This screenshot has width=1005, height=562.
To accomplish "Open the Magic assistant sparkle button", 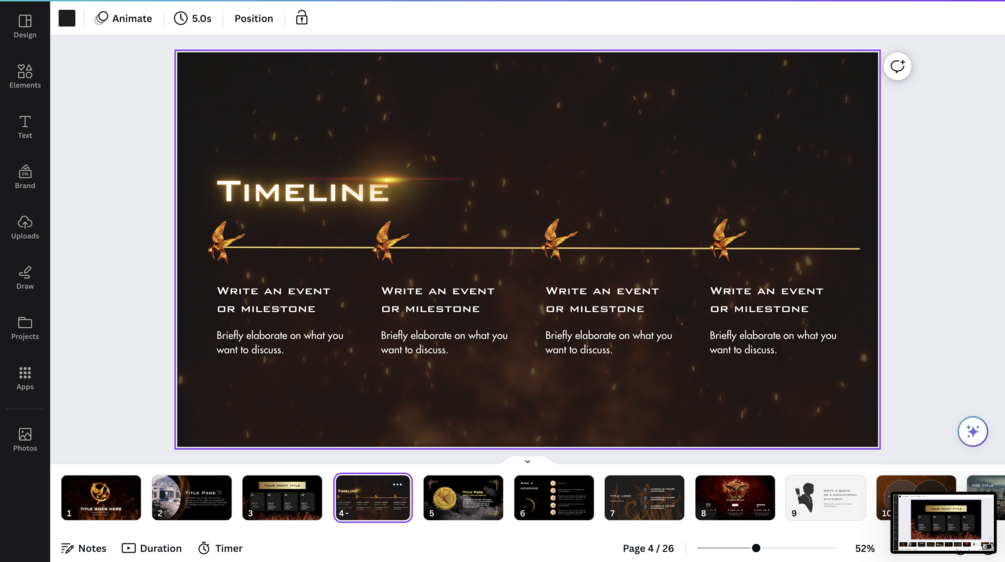I will (x=972, y=431).
